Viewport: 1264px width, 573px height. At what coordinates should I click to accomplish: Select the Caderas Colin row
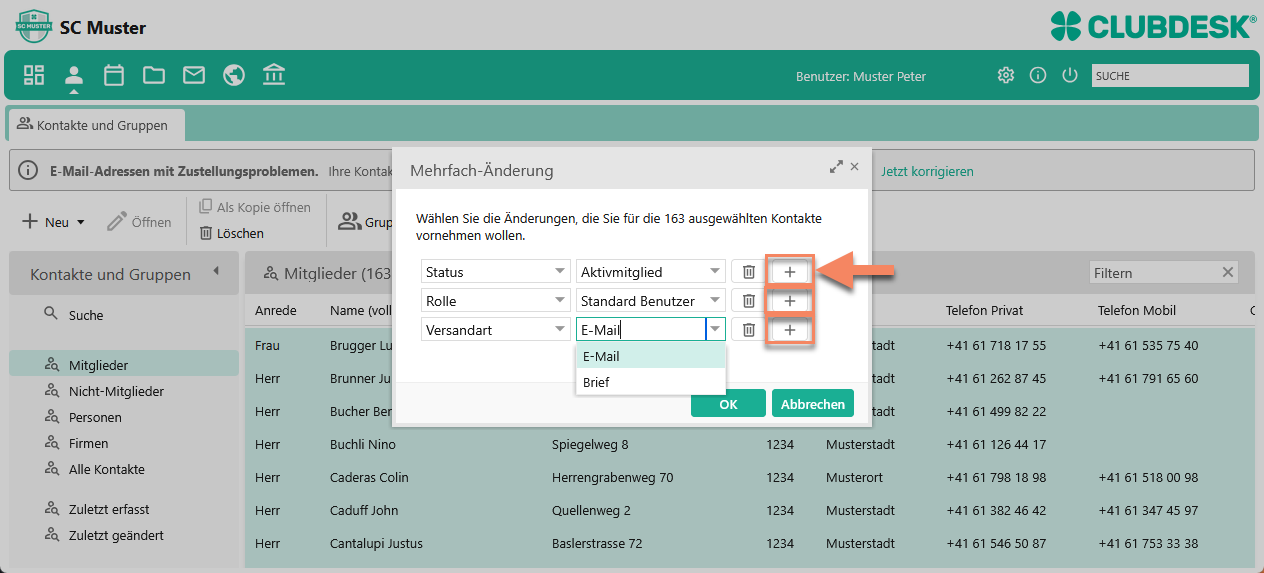750,477
